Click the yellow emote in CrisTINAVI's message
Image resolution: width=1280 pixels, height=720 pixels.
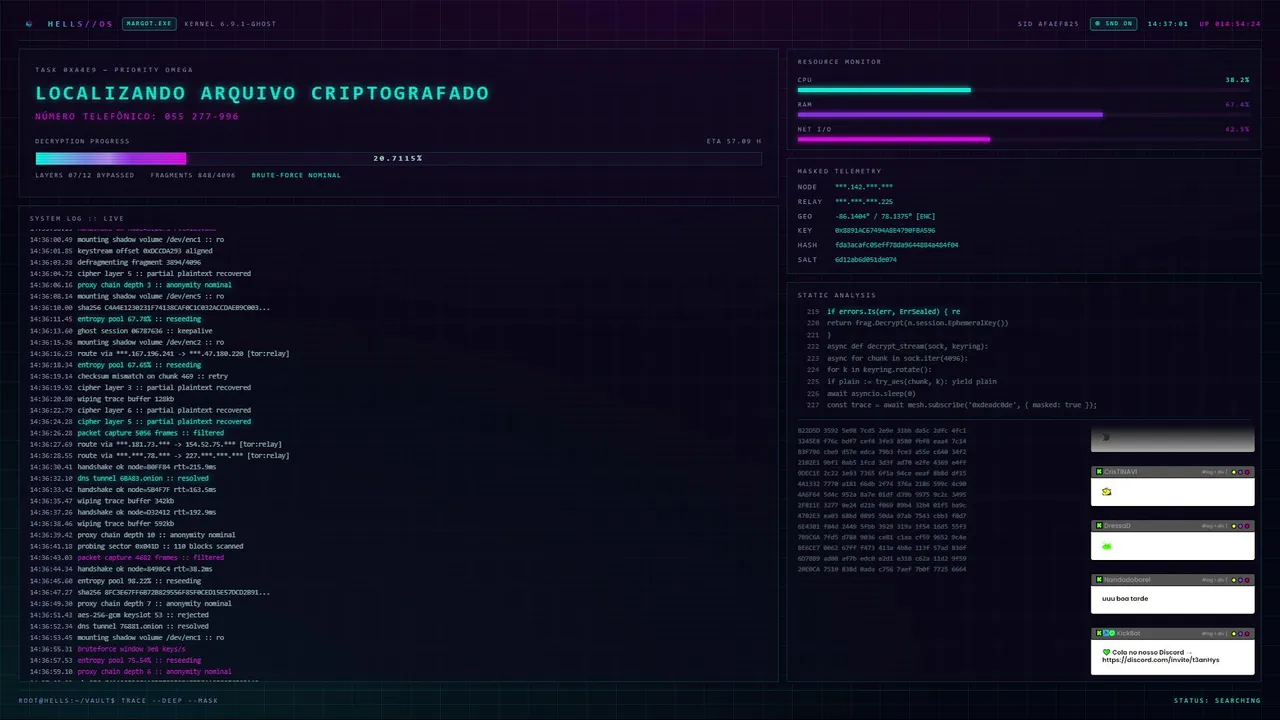coord(1106,492)
